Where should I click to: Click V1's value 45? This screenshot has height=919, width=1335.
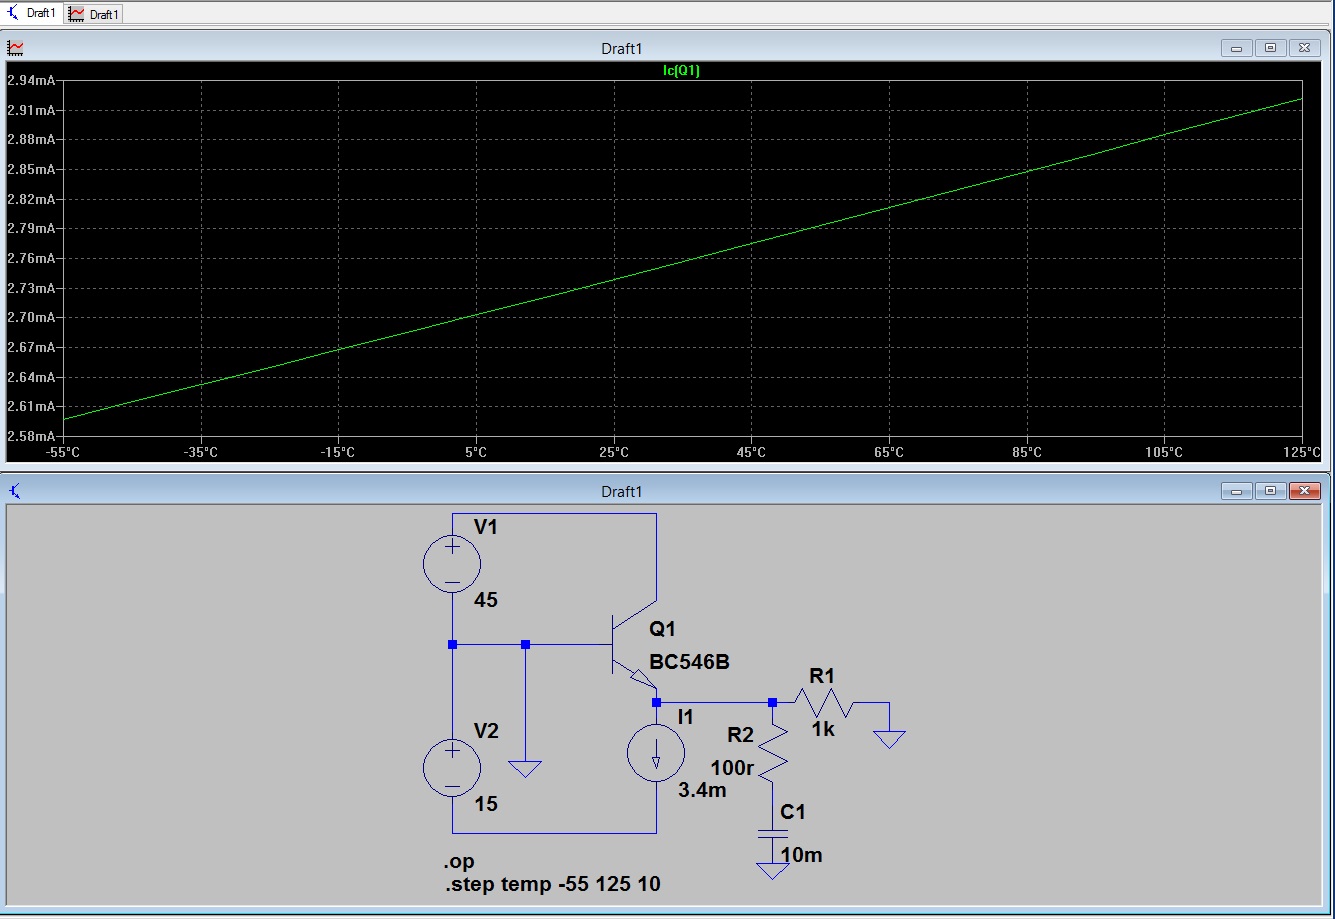pyautogui.click(x=485, y=601)
